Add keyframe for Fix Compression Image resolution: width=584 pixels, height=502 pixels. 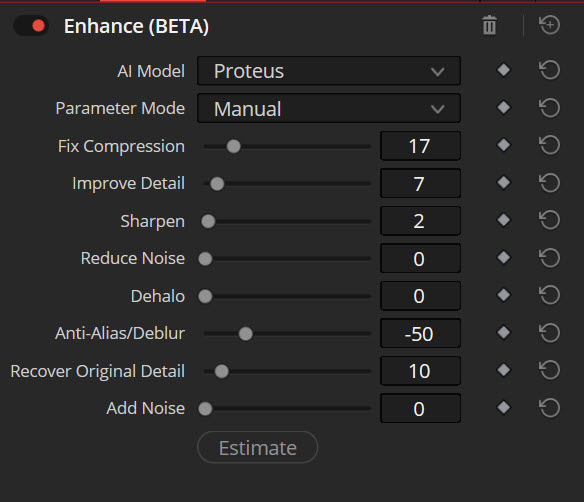504,145
